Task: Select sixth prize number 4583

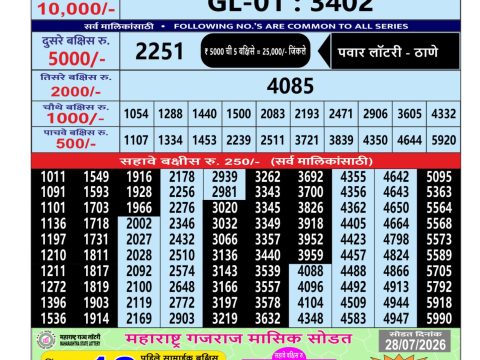Action: (353, 318)
